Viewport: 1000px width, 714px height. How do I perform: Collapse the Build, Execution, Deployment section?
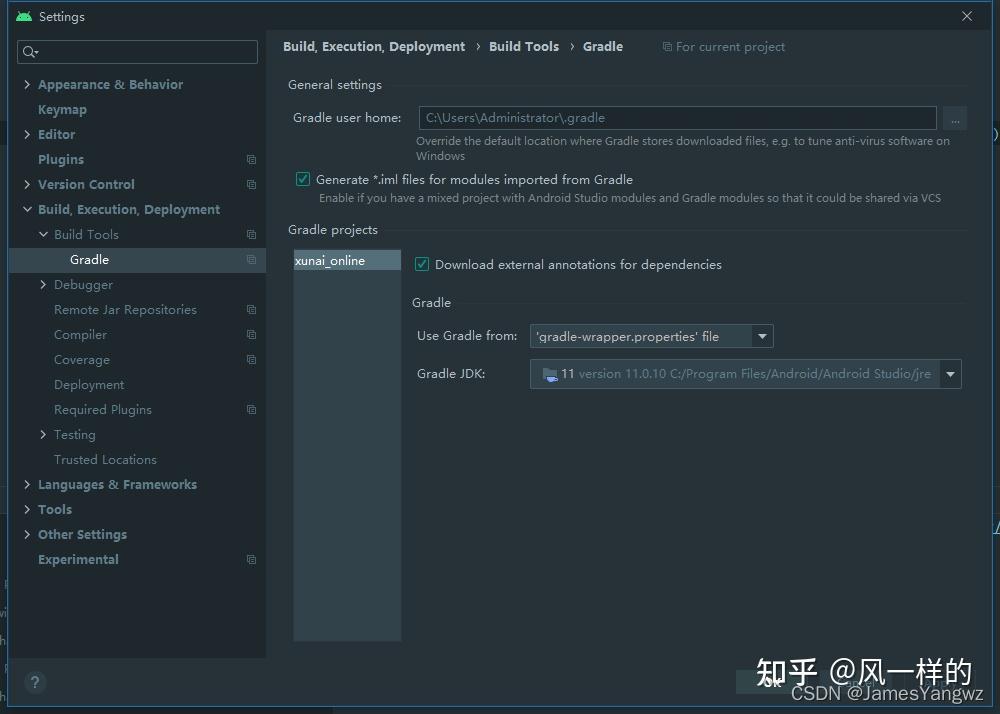click(x=27, y=209)
